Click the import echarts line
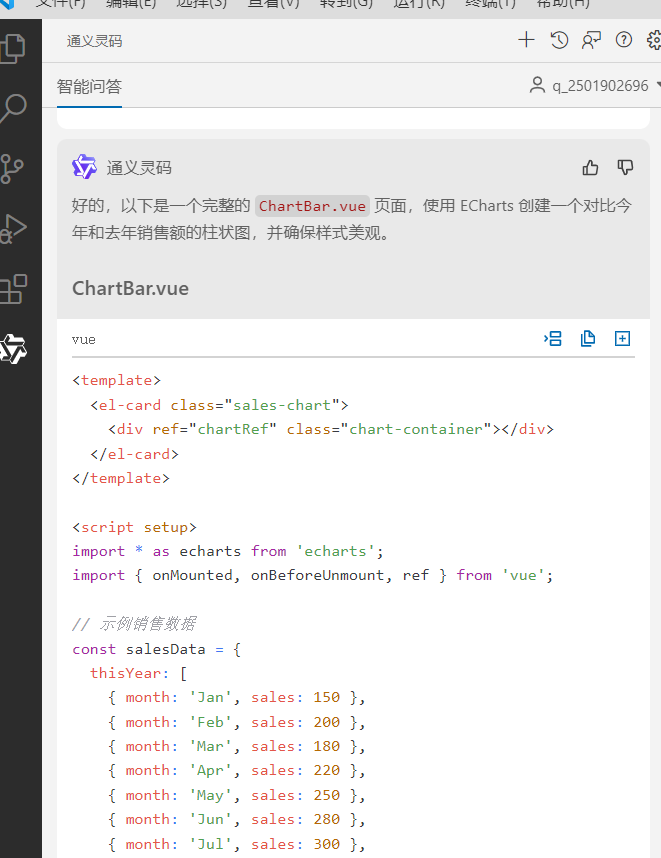Screen dimensions: 661x858 228,551
